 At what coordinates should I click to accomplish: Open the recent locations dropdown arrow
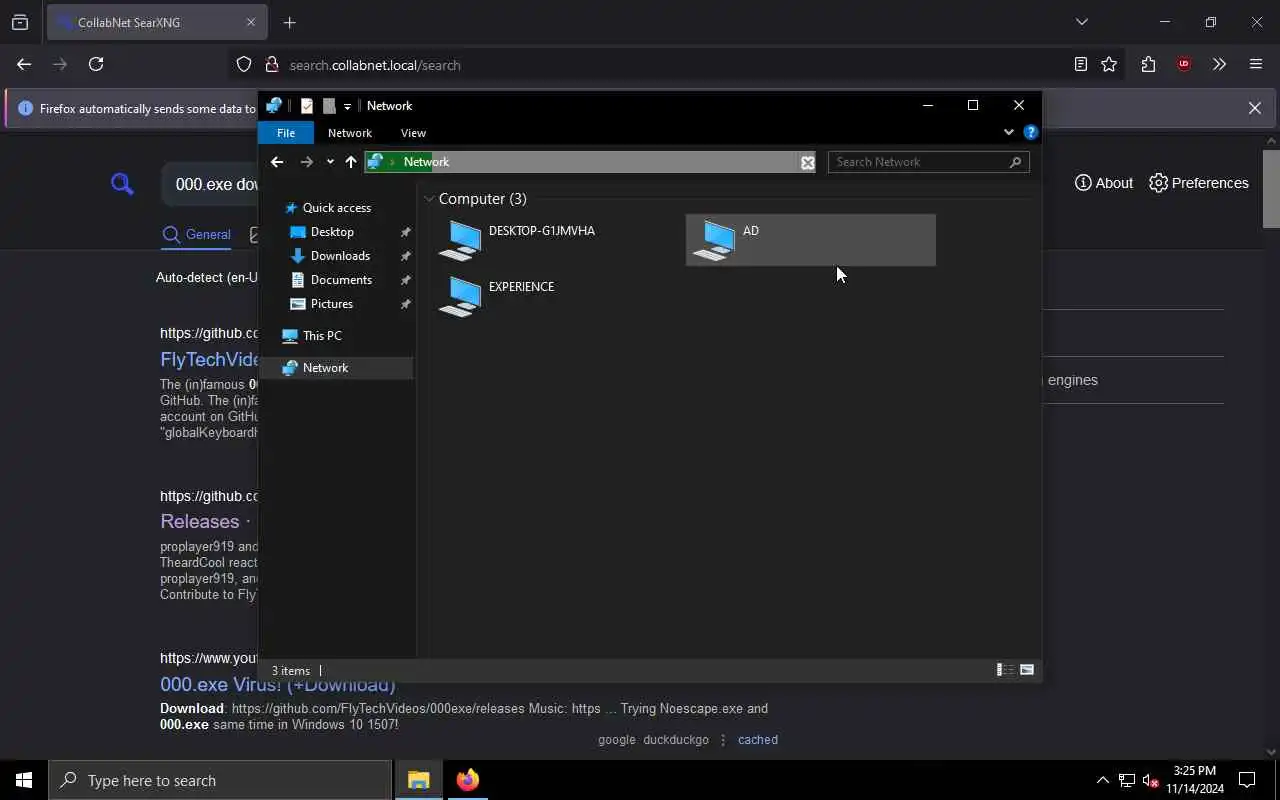point(330,162)
